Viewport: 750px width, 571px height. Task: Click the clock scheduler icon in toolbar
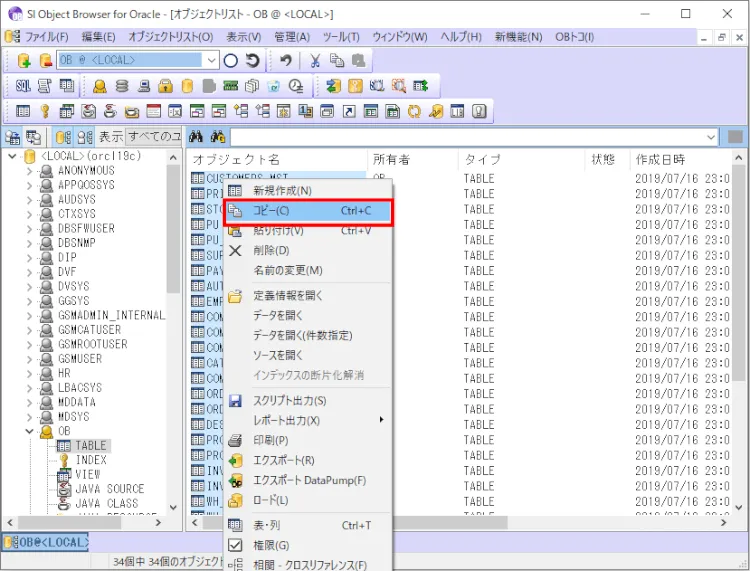(296, 86)
